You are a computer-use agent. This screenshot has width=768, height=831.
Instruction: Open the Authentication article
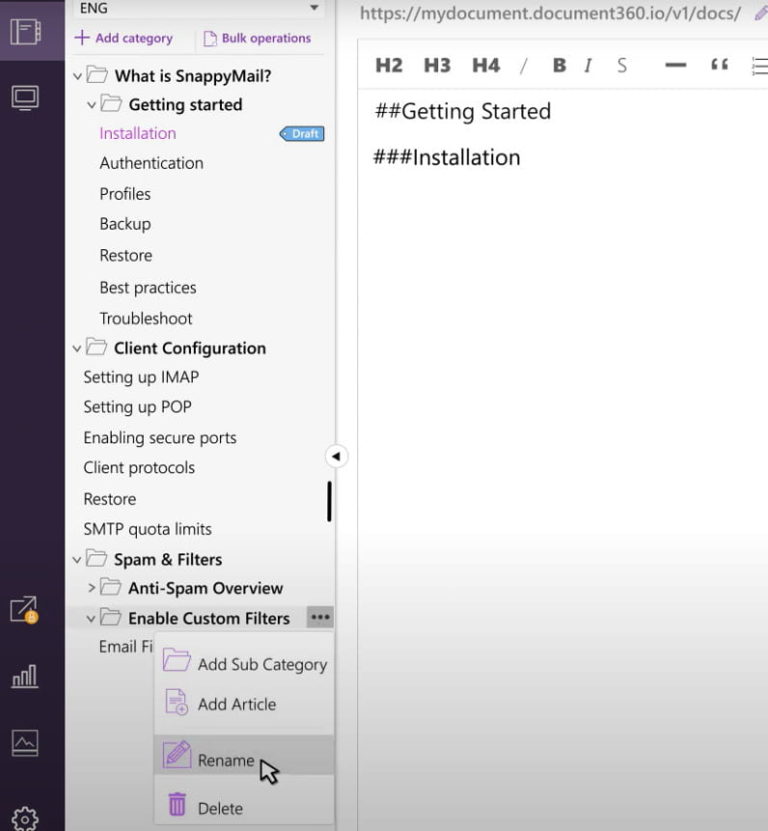[x=151, y=163]
